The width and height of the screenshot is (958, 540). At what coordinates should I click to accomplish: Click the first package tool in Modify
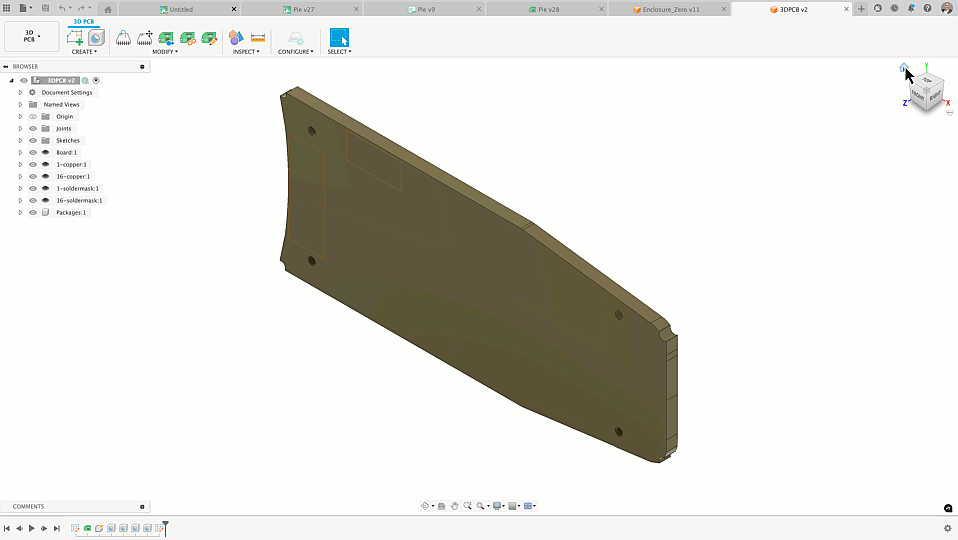(123, 38)
